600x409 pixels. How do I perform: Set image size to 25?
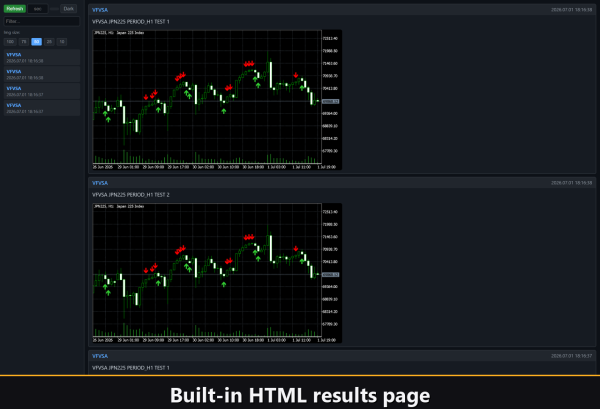49,42
